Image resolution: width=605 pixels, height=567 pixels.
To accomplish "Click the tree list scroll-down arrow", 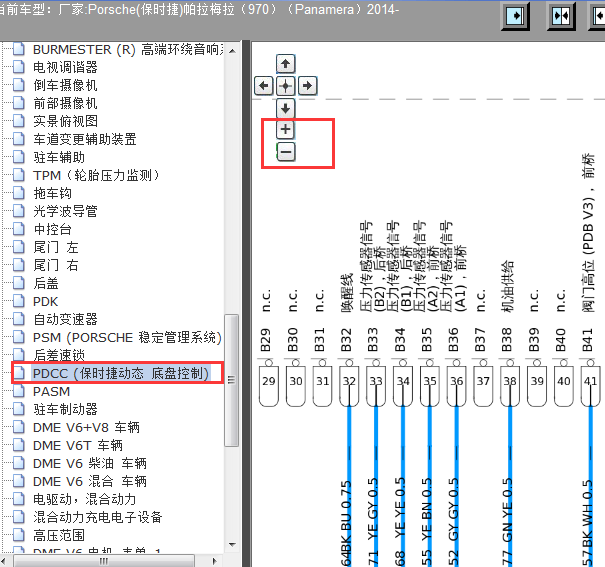I will (x=232, y=545).
